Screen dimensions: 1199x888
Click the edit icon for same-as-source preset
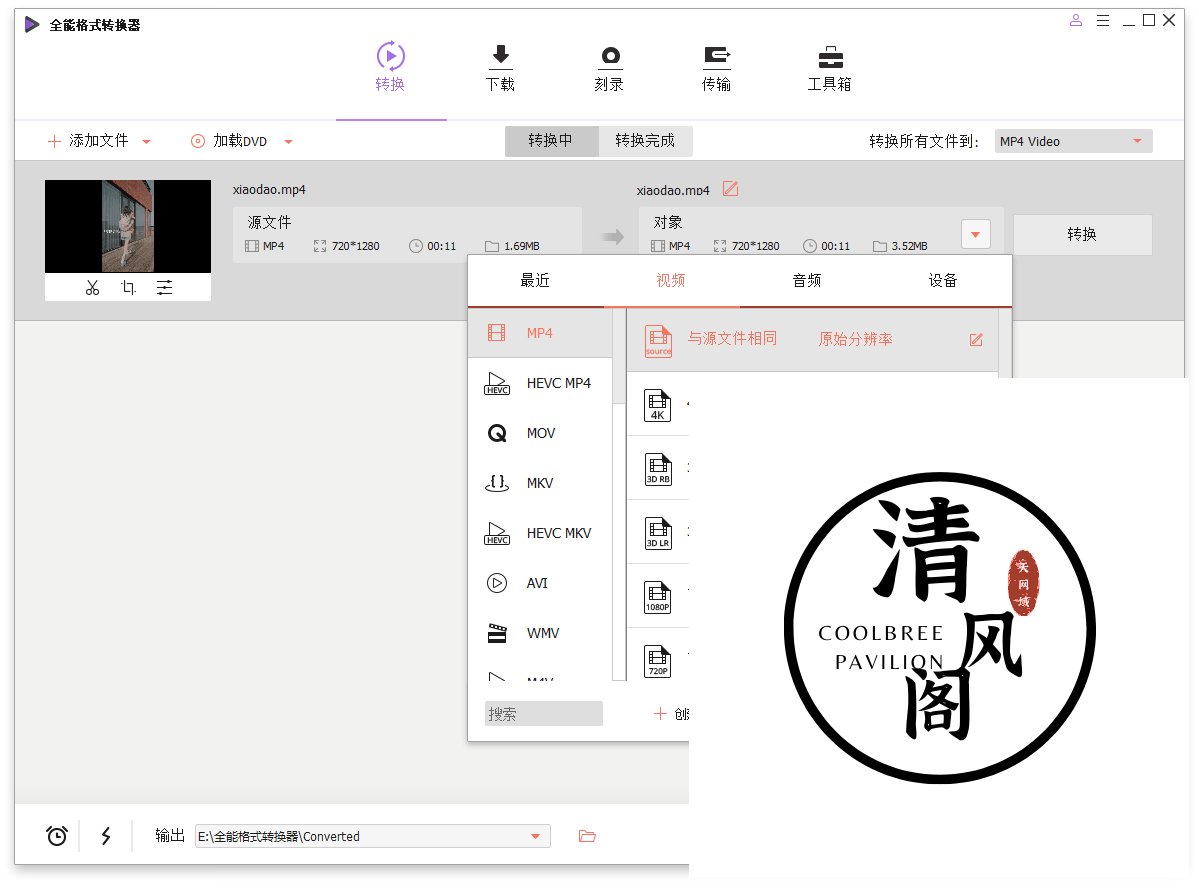click(x=976, y=340)
